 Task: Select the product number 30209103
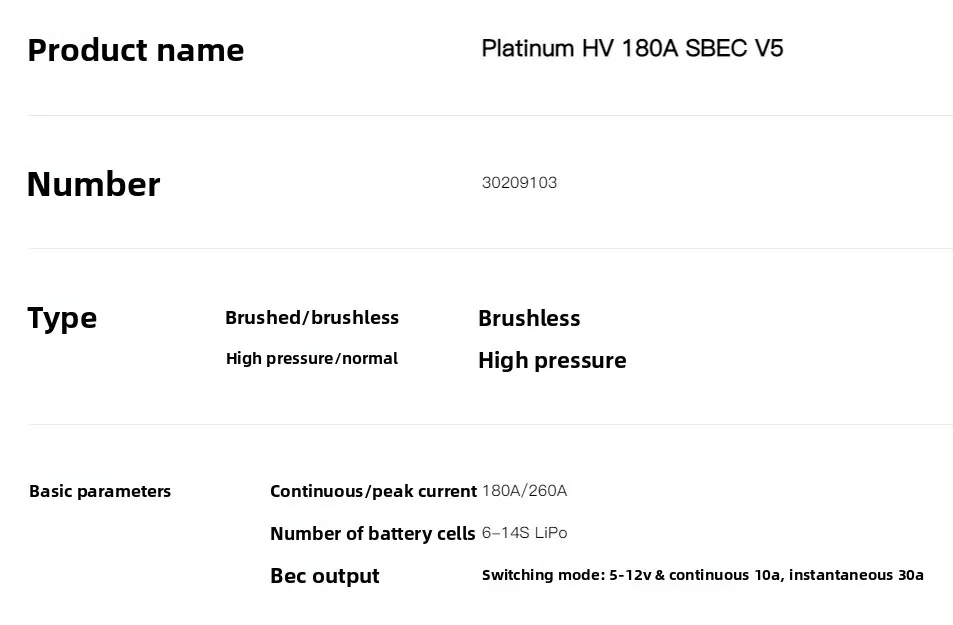point(519,182)
